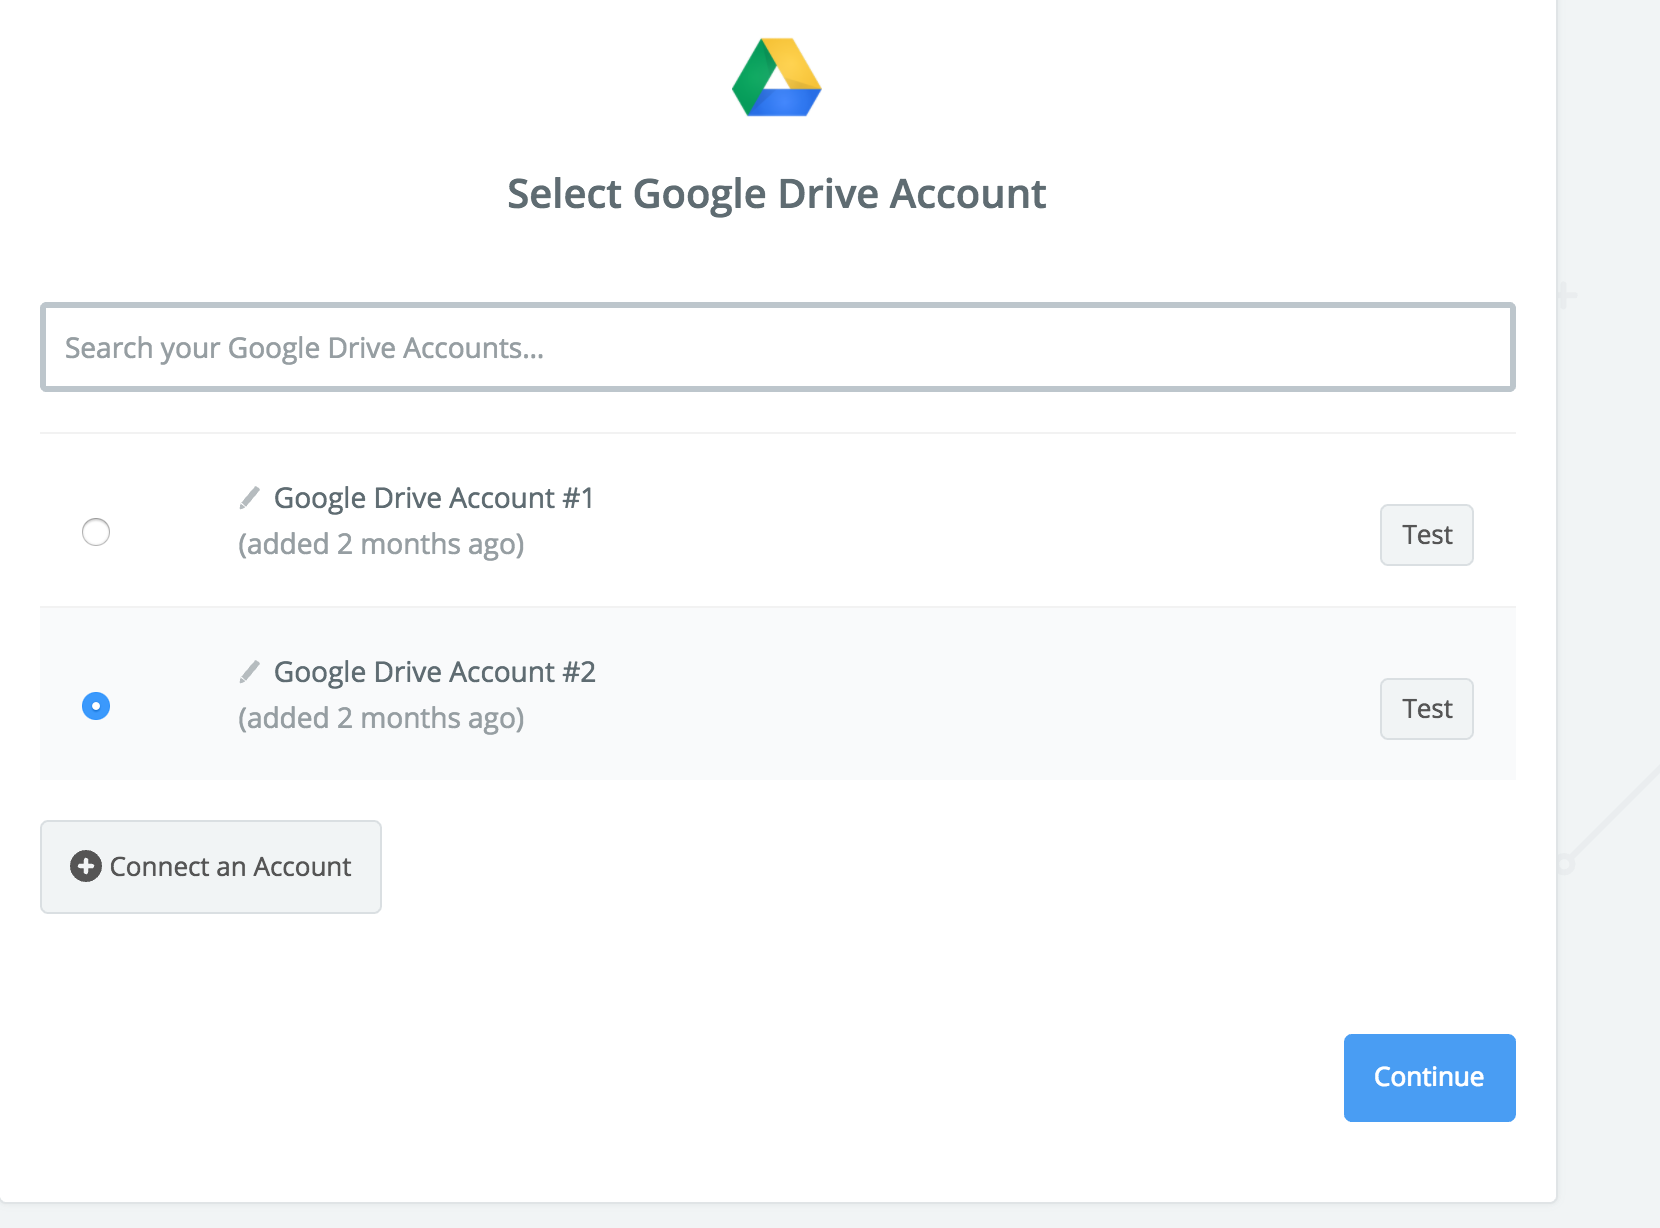Click the pencil icon for Account #2
1660x1228 pixels.
(250, 671)
